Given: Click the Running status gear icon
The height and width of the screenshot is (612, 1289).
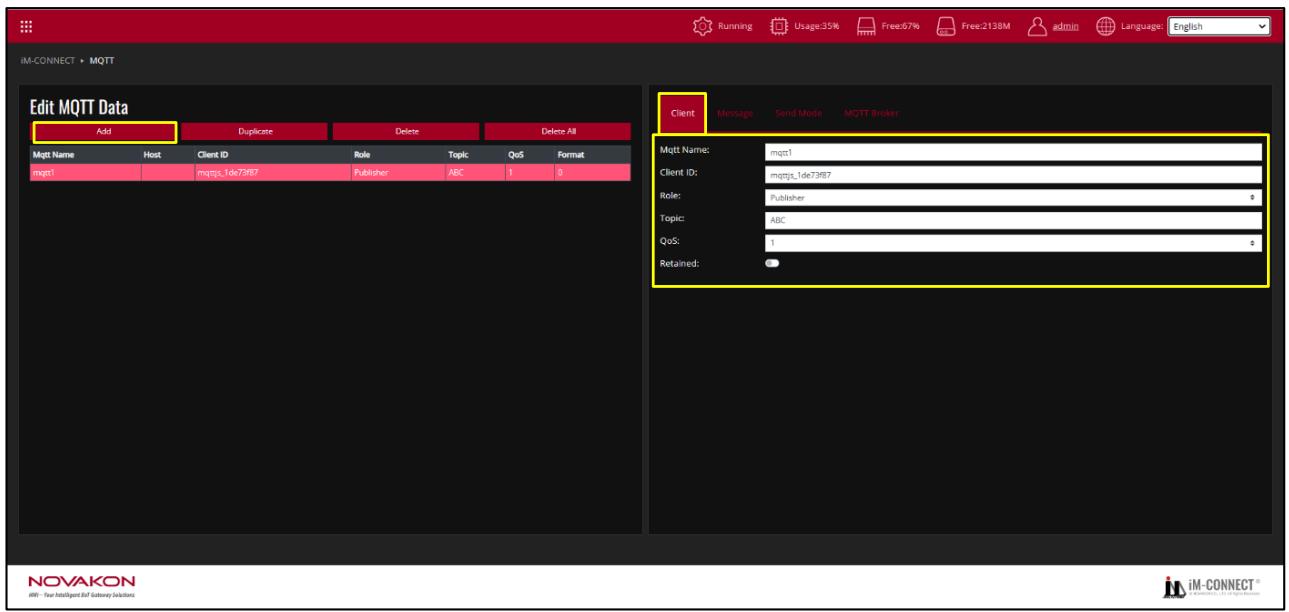Looking at the screenshot, I should 702,25.
